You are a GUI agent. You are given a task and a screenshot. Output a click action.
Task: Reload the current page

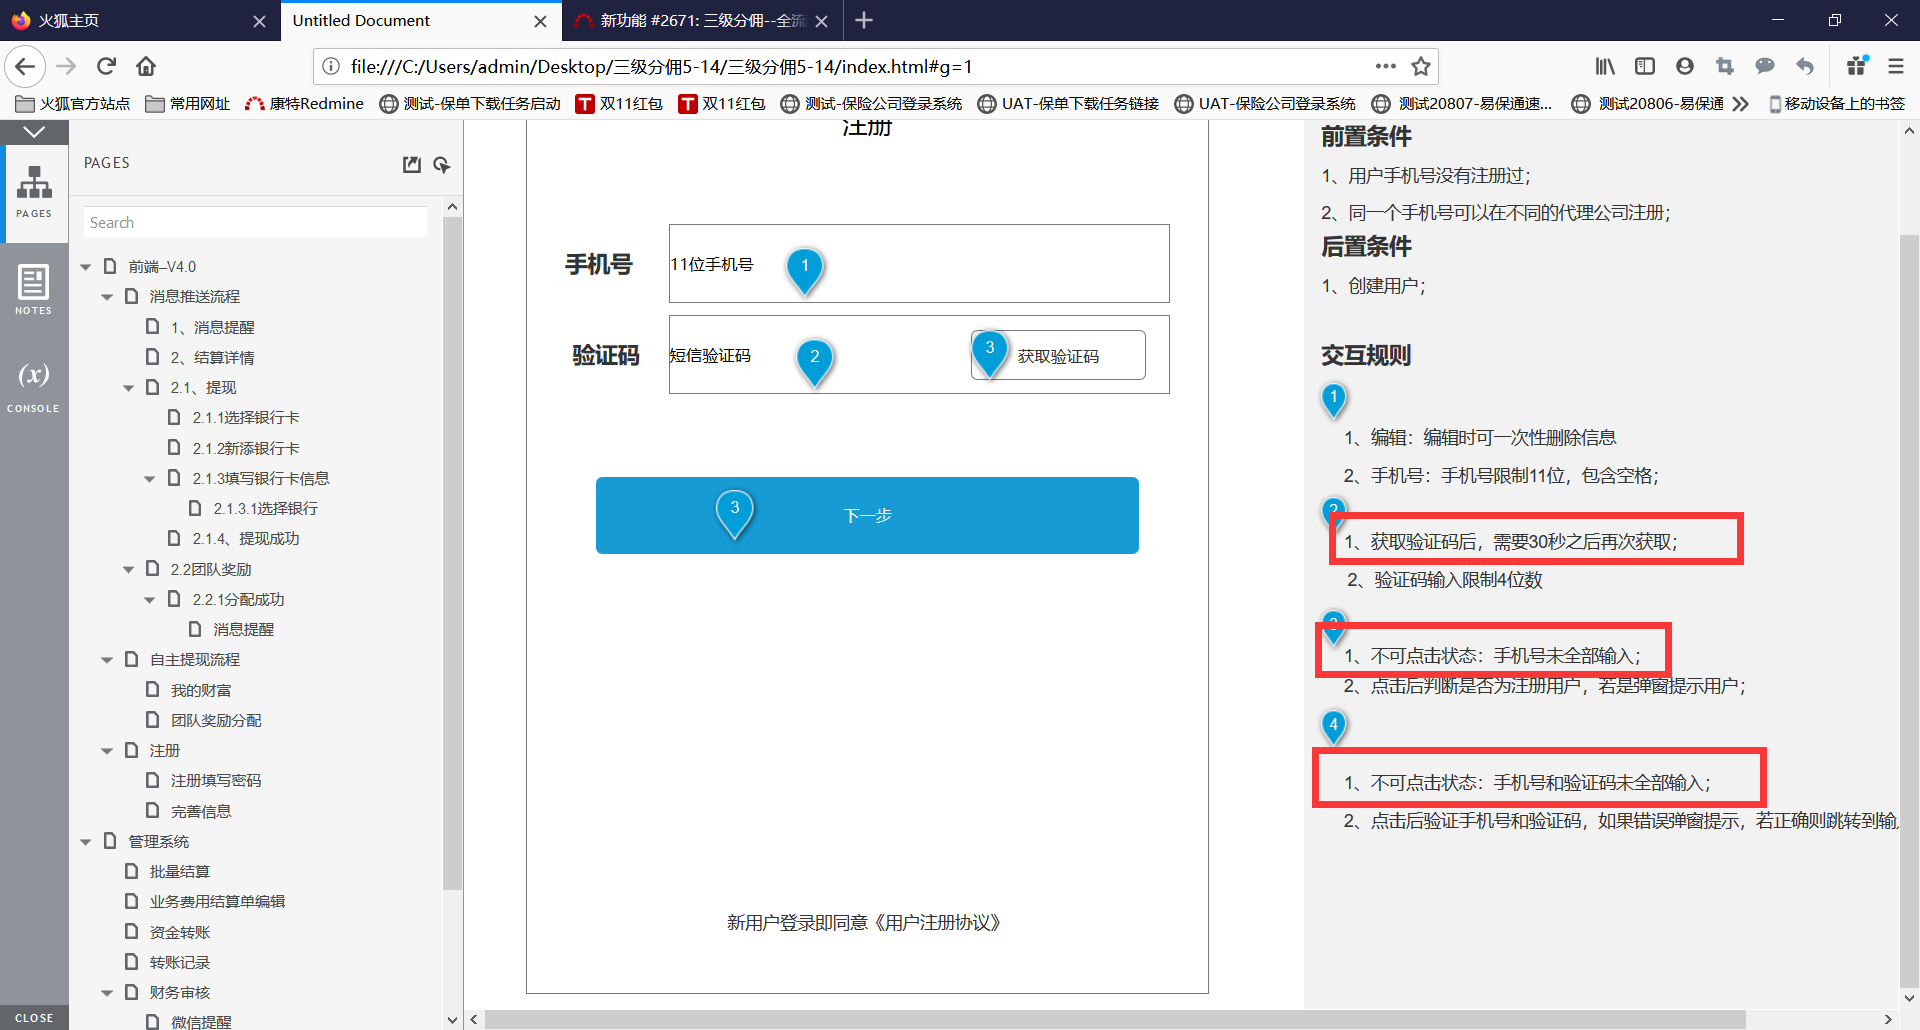(107, 66)
